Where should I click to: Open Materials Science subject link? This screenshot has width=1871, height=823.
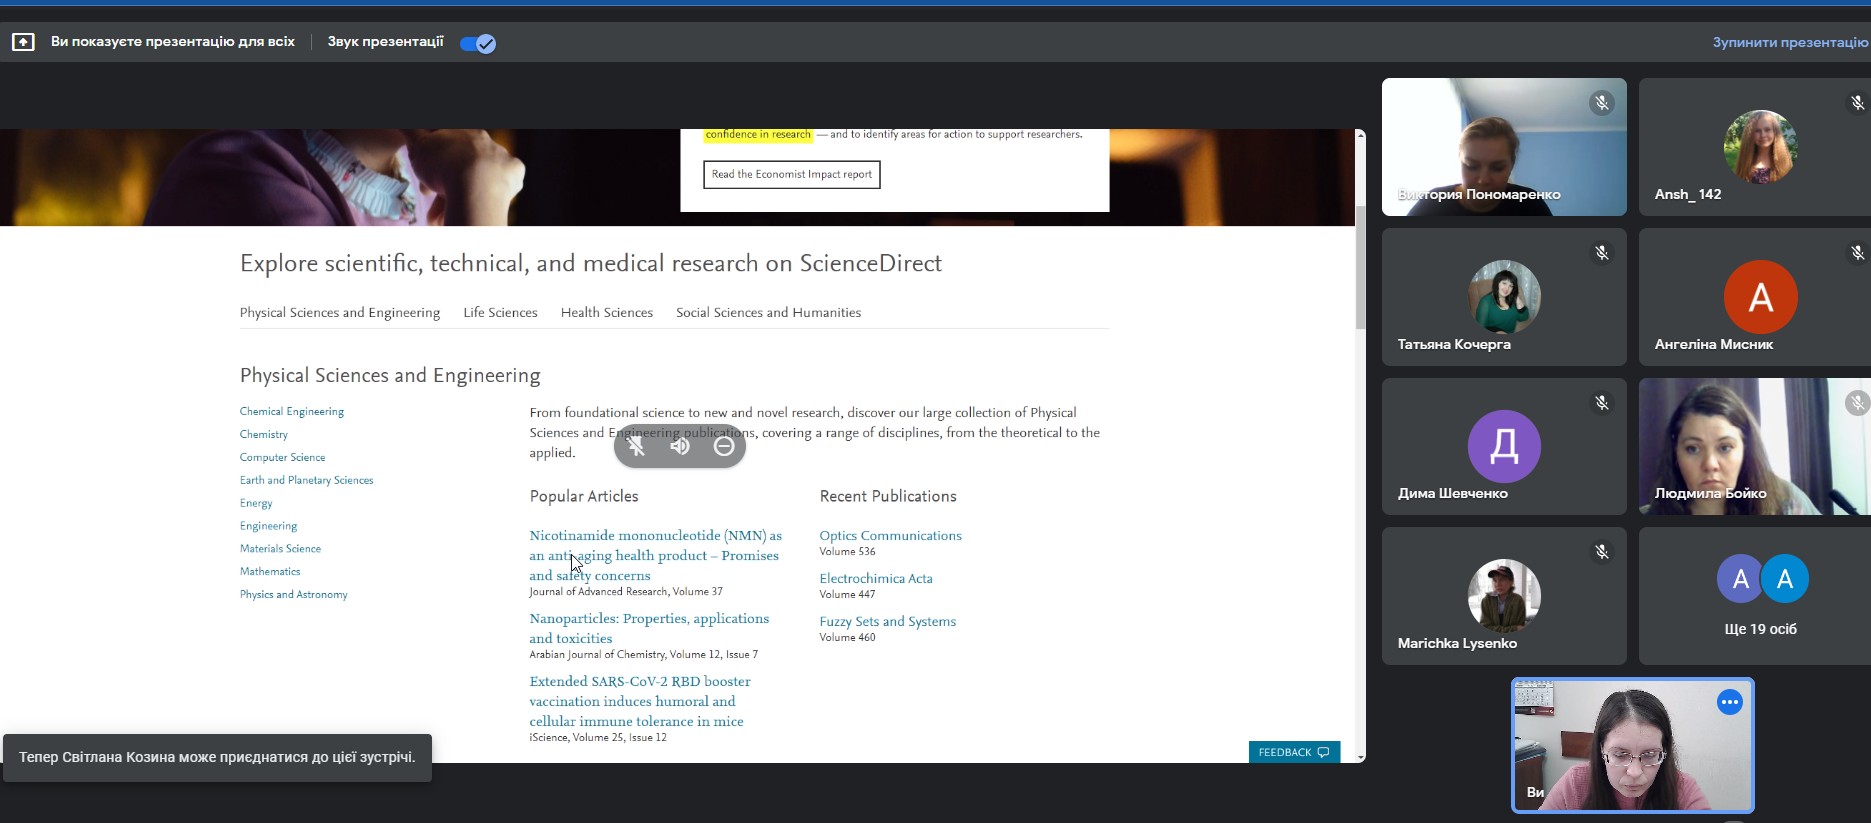tap(280, 549)
